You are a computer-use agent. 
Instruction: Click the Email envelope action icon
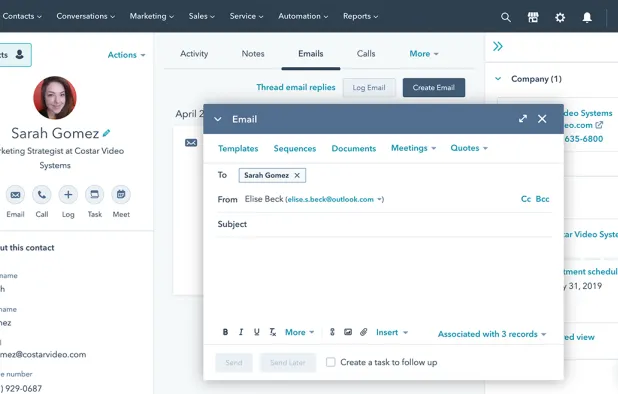[15, 195]
